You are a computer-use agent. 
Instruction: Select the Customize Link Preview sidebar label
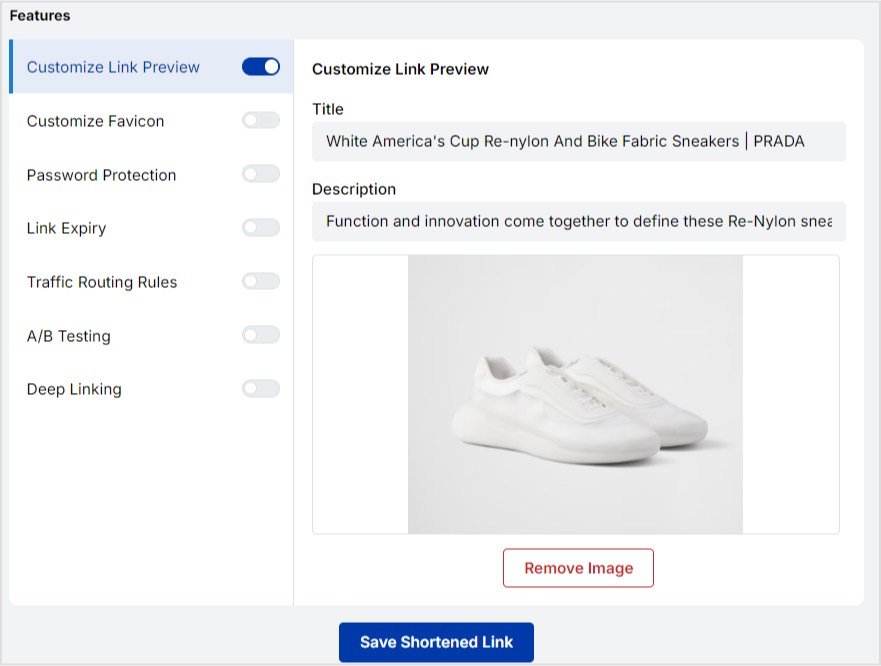(x=113, y=67)
